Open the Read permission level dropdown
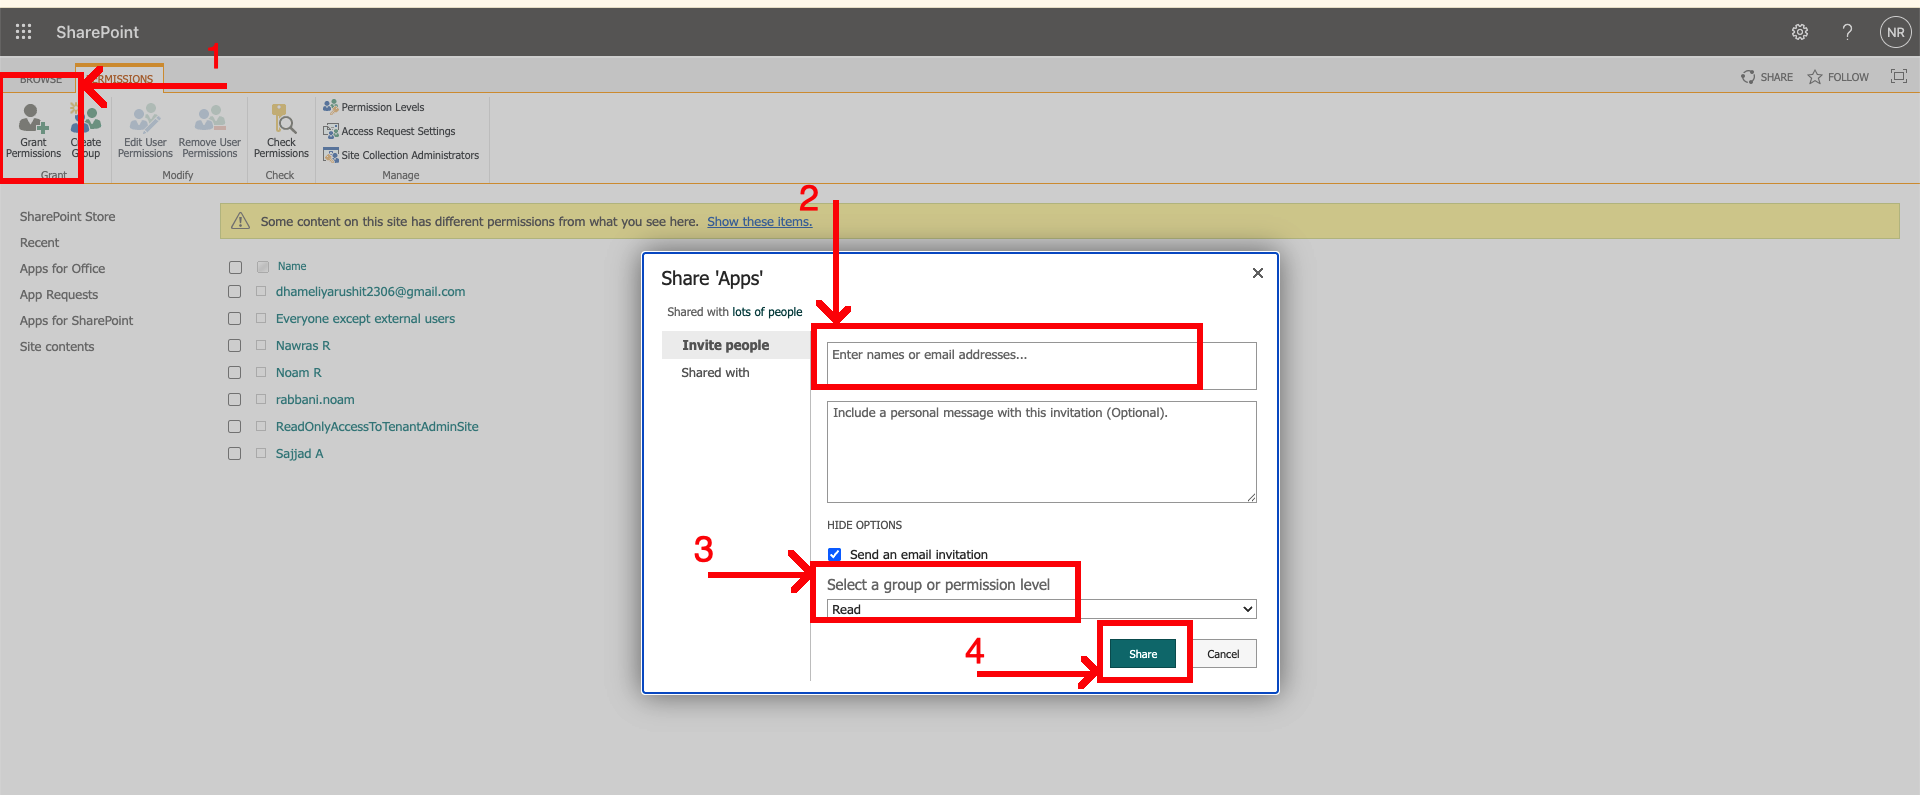This screenshot has height=795, width=1920. 1041,609
